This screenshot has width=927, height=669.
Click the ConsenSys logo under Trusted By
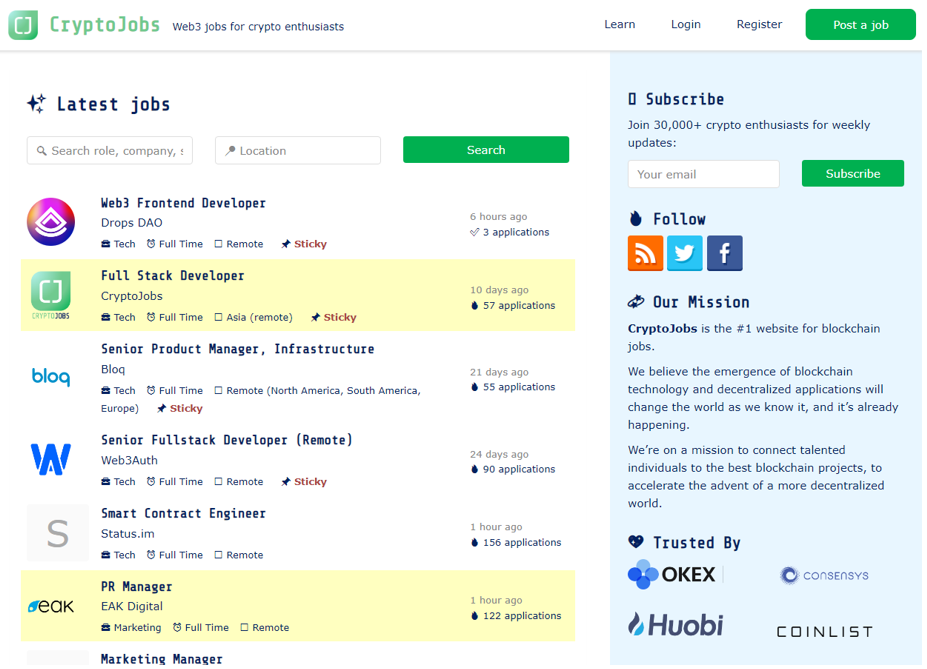[x=824, y=575]
